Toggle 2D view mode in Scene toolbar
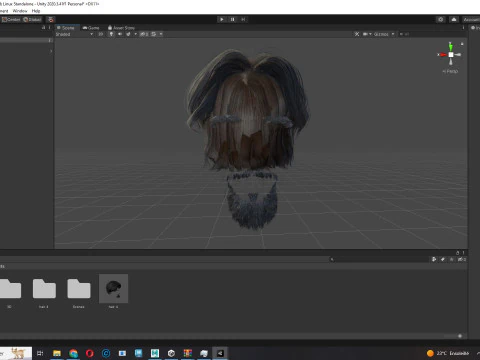 point(101,34)
